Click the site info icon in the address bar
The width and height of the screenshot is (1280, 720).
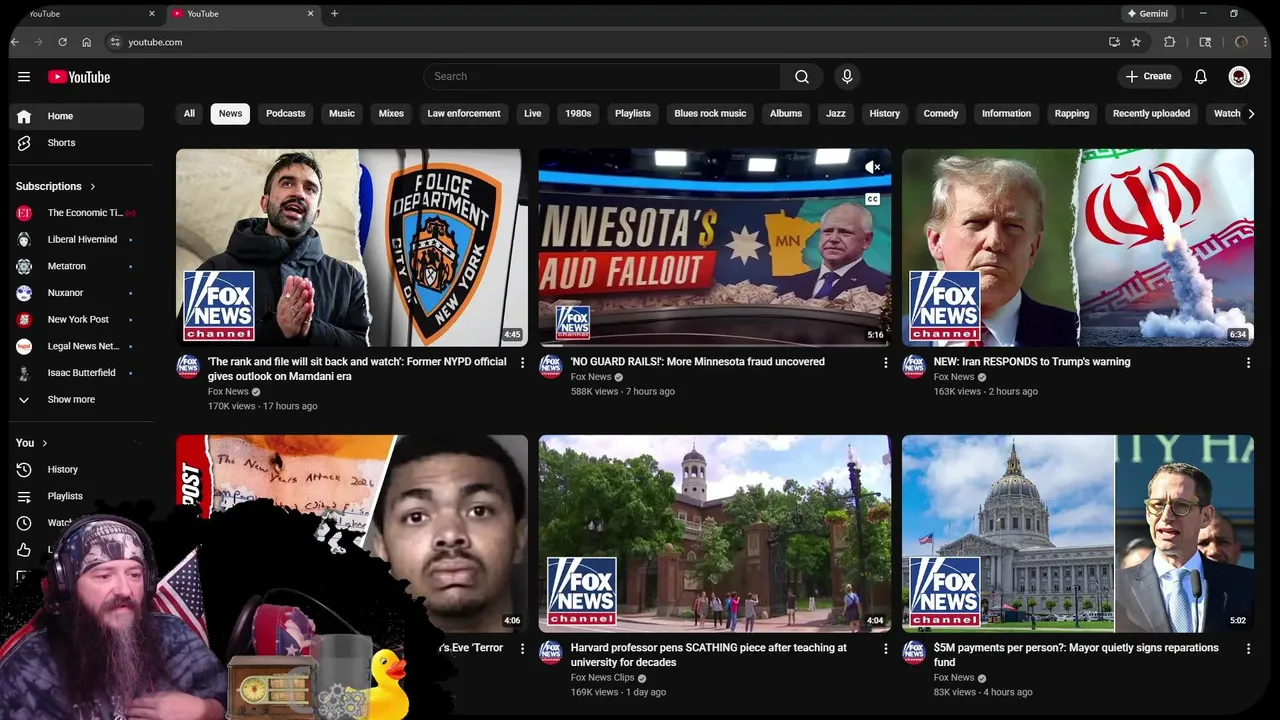(x=115, y=42)
